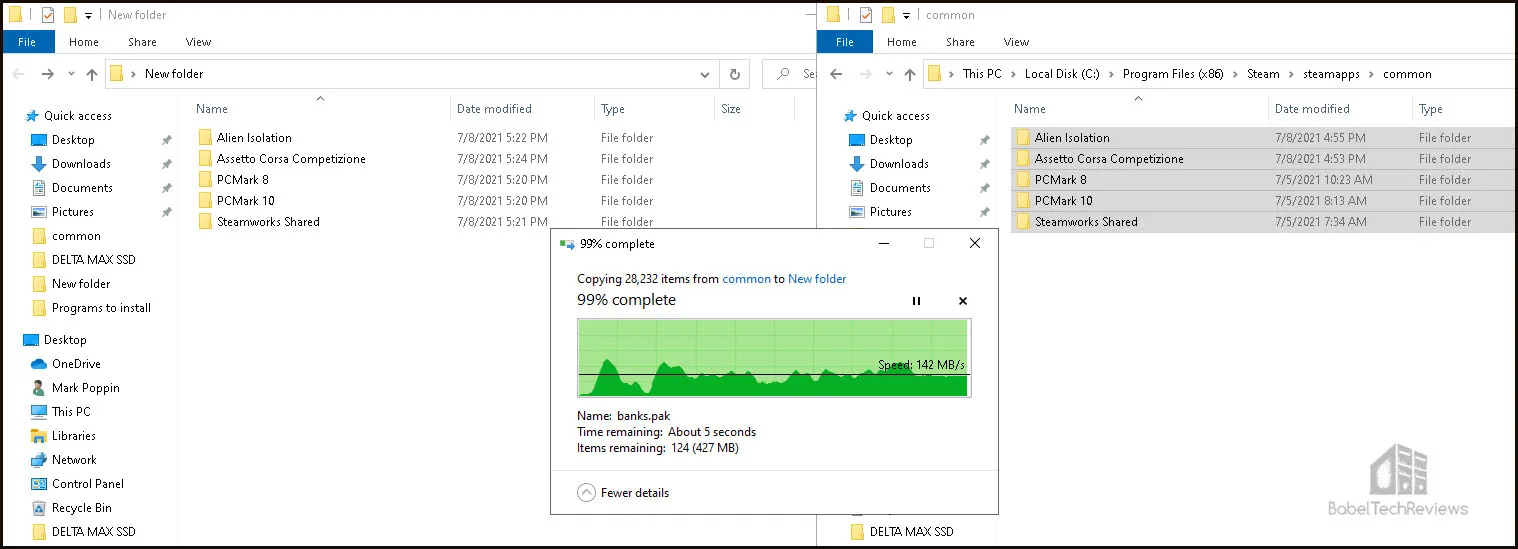Open the 'common' source link in copy dialog
The image size is (1518, 549).
(746, 279)
